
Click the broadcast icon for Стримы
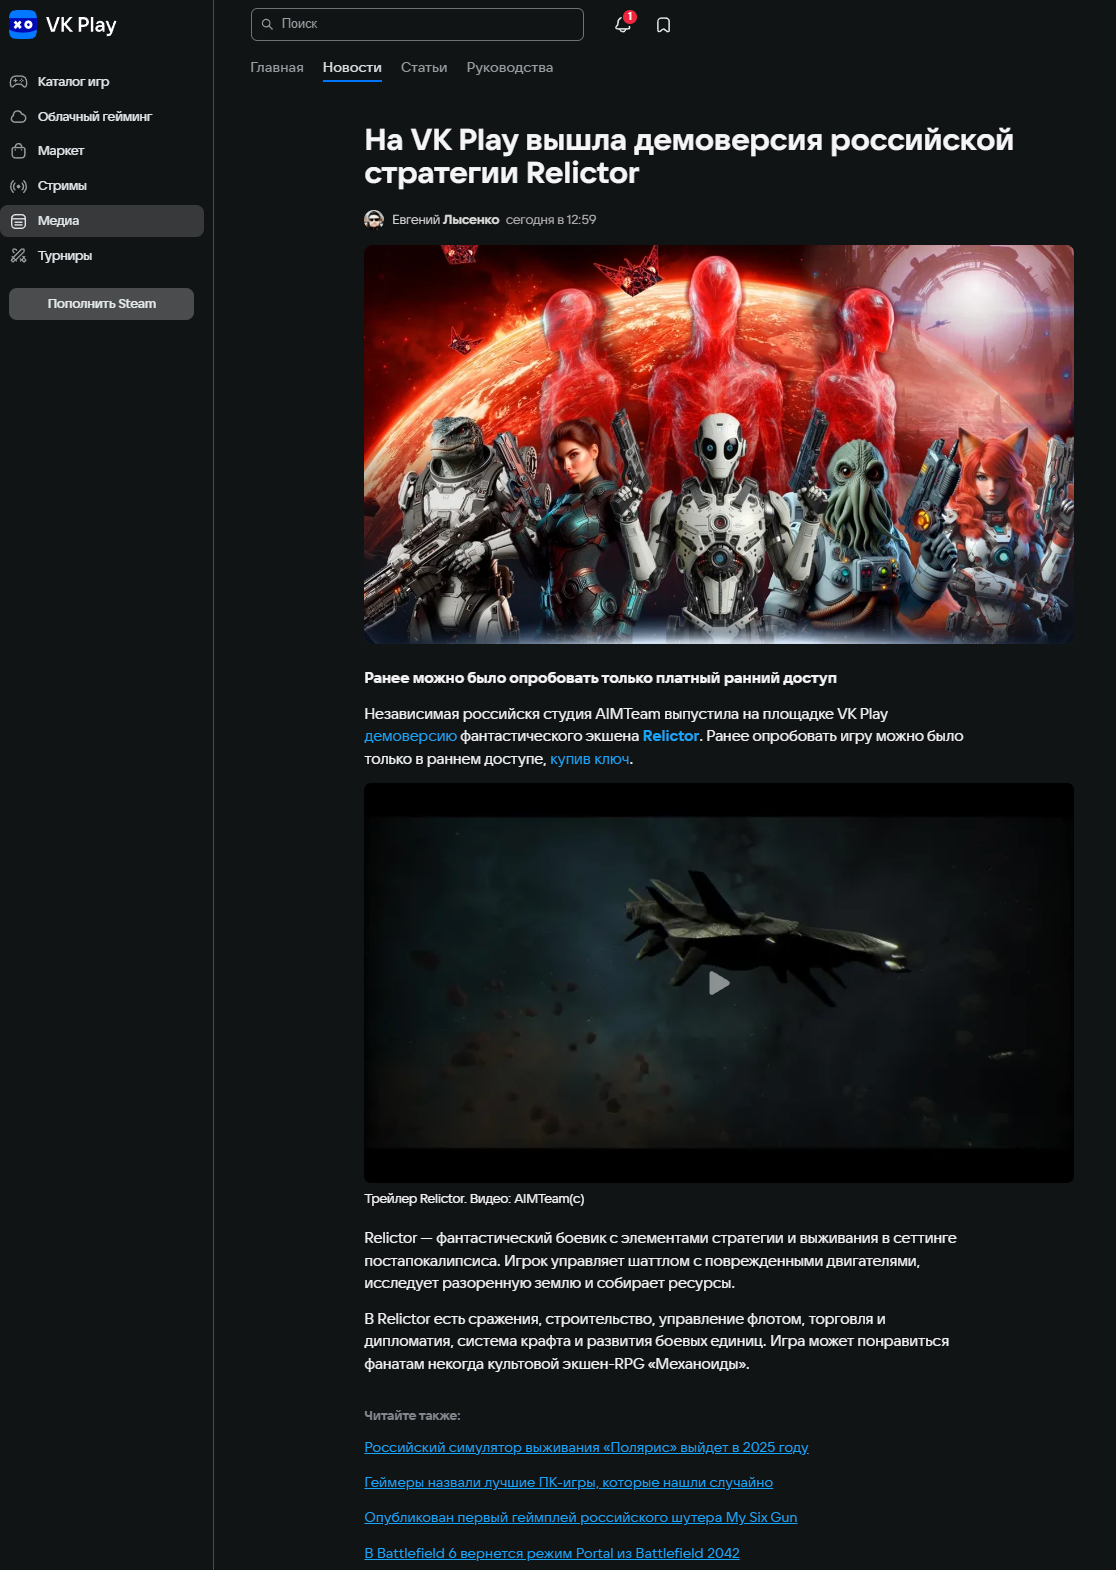[18, 186]
